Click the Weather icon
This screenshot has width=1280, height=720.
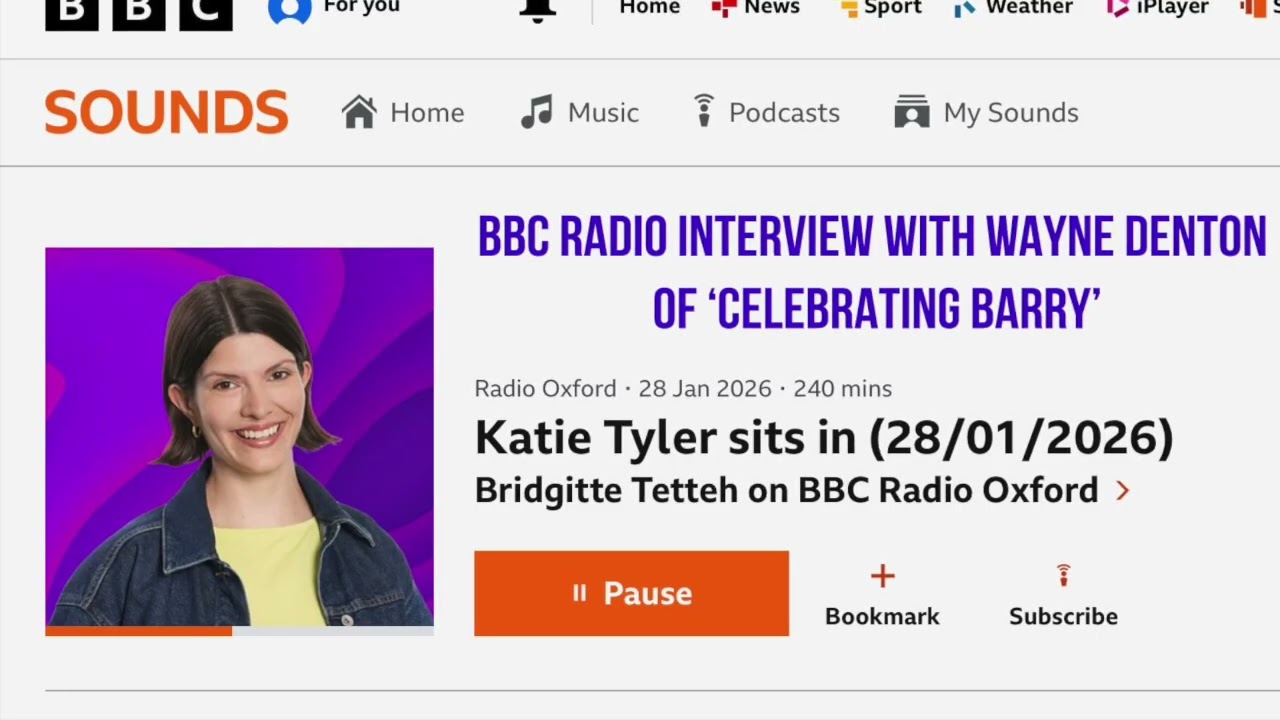point(965,9)
